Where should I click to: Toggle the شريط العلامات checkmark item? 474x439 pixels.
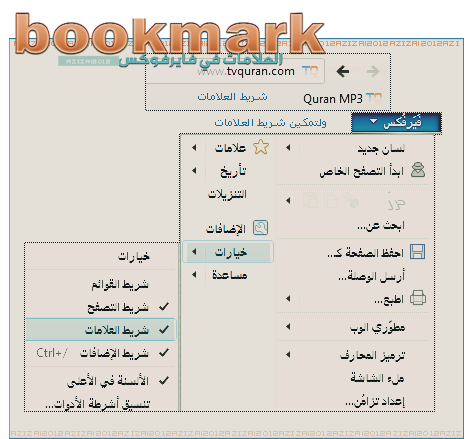pos(101,330)
